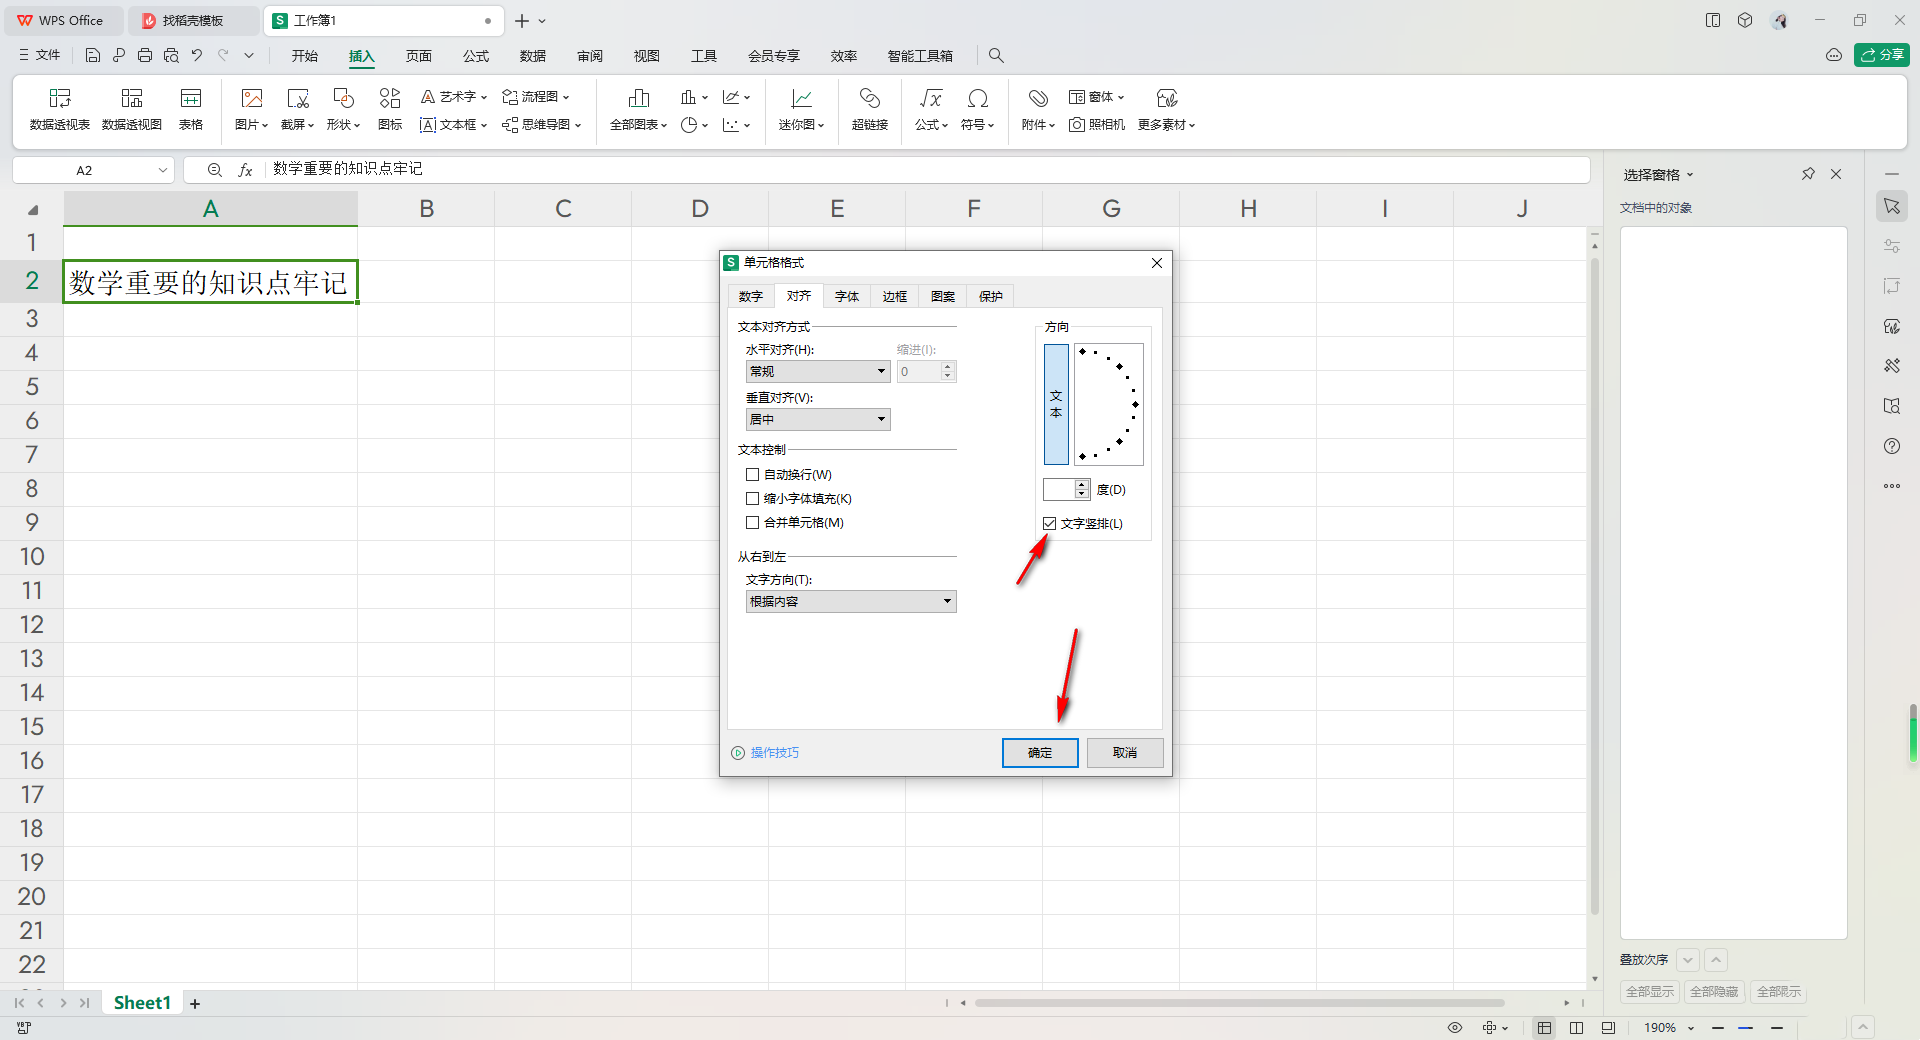Screen dimensions: 1920x1040
Task: Insert an attachment (附件)
Action: pyautogui.click(x=1038, y=109)
